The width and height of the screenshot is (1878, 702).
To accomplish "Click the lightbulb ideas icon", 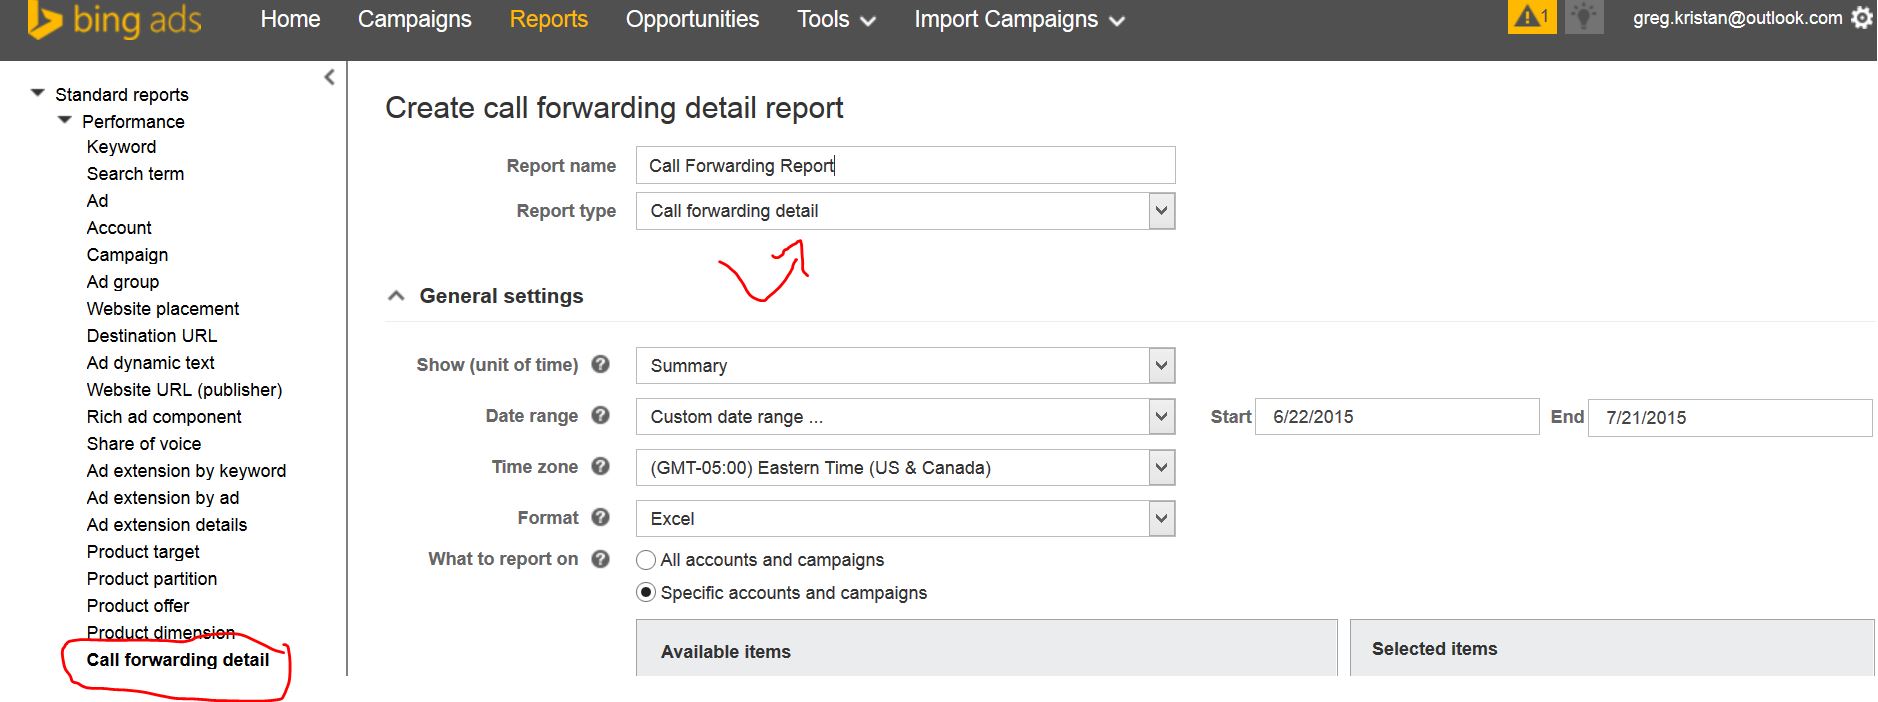I will point(1583,17).
